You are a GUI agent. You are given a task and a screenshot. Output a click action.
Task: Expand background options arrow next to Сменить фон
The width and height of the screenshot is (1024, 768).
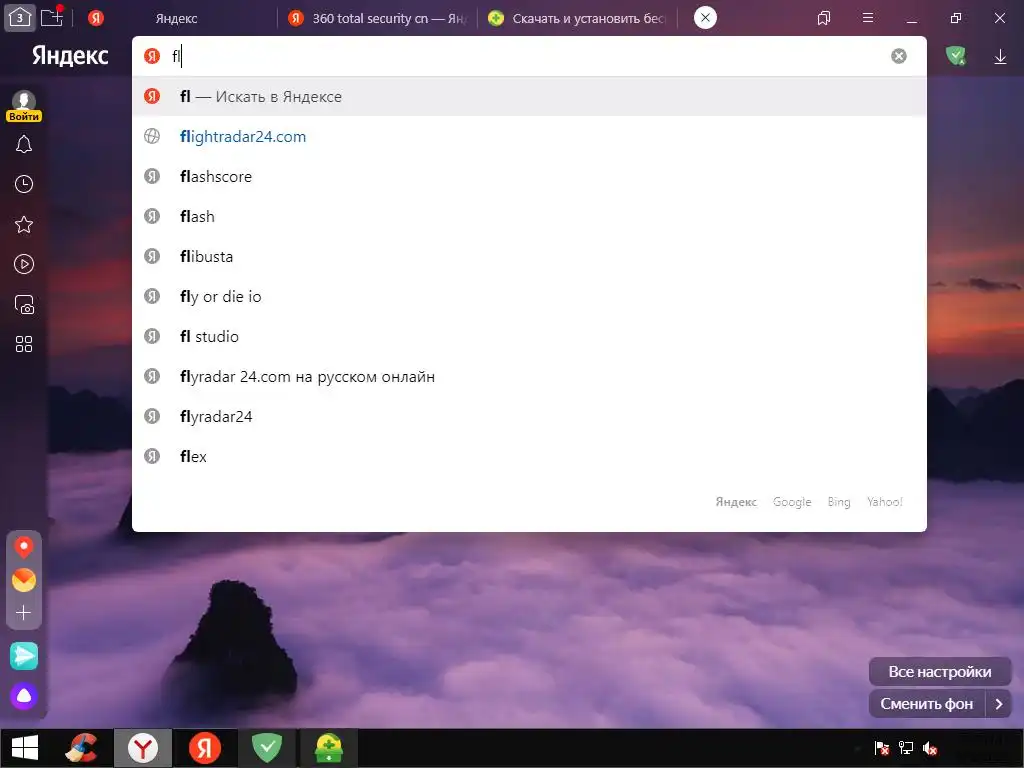[999, 704]
